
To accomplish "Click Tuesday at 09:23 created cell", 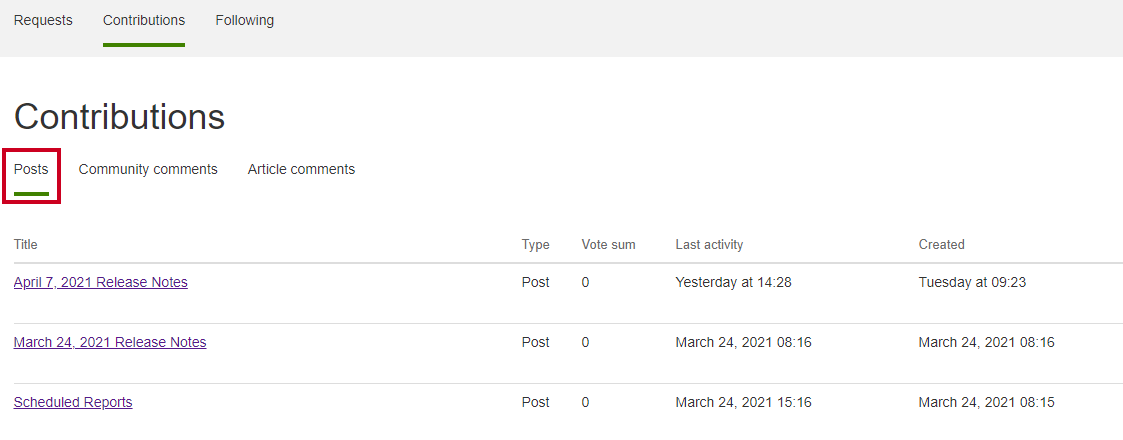I will [x=973, y=282].
